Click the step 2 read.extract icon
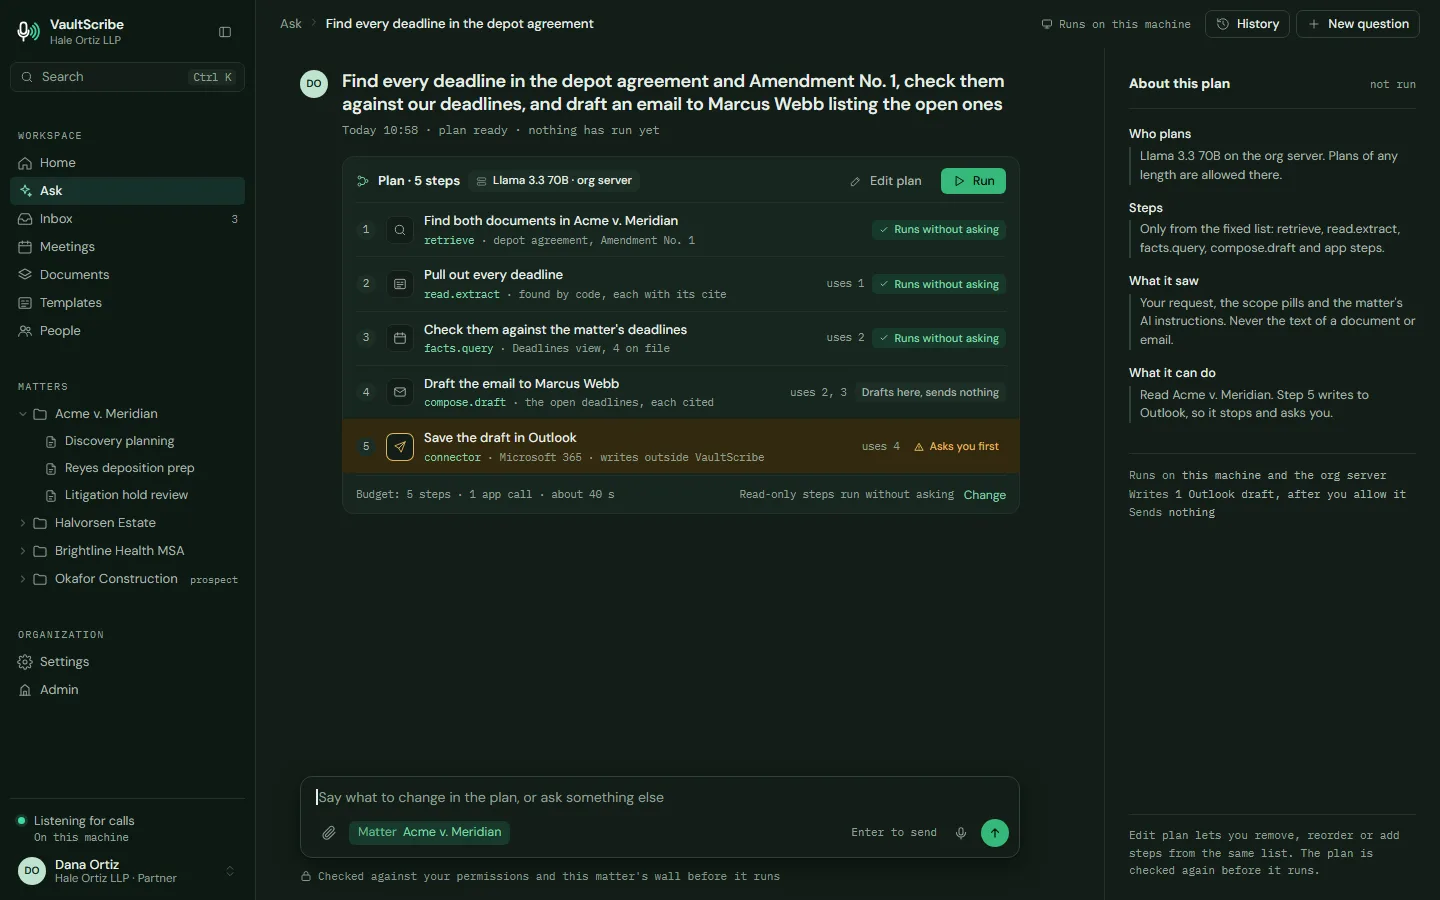 [x=400, y=284]
